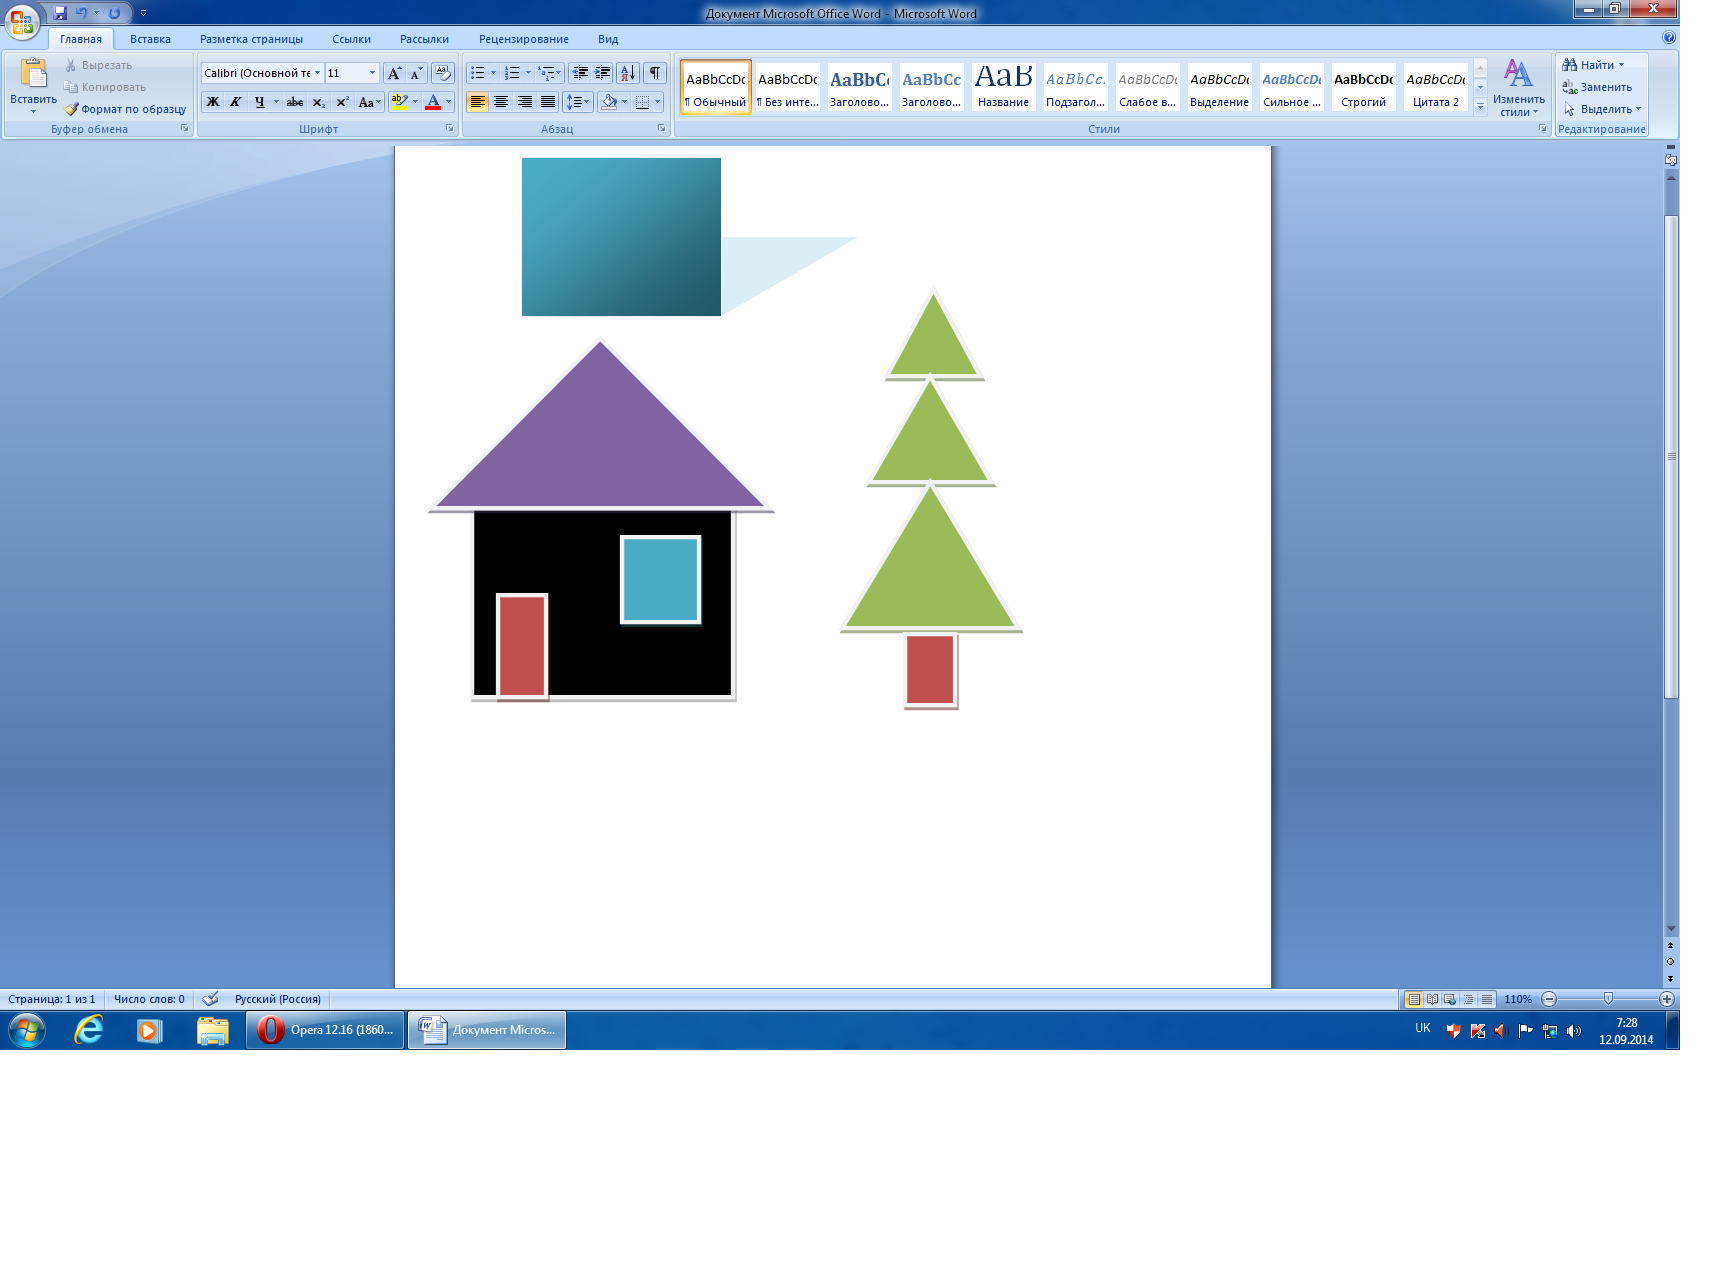This screenshot has height=1272, width=1718.
Task: Open the Разметка страницы tab
Action: (251, 39)
